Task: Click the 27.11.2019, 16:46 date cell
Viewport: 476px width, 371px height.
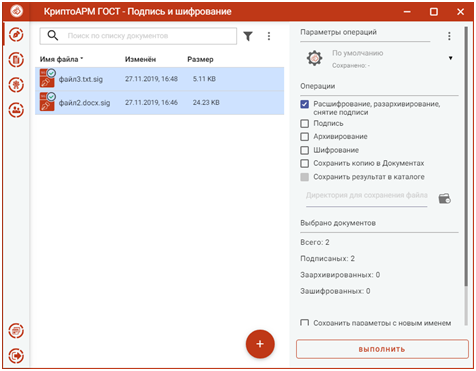Action: tap(151, 102)
